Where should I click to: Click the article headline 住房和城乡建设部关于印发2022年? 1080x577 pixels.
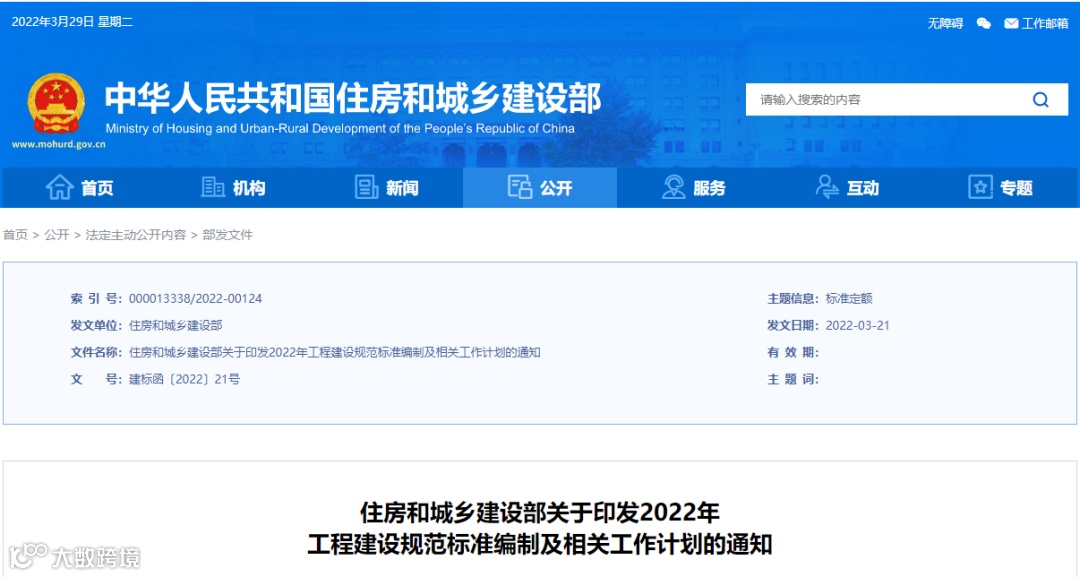tap(540, 512)
